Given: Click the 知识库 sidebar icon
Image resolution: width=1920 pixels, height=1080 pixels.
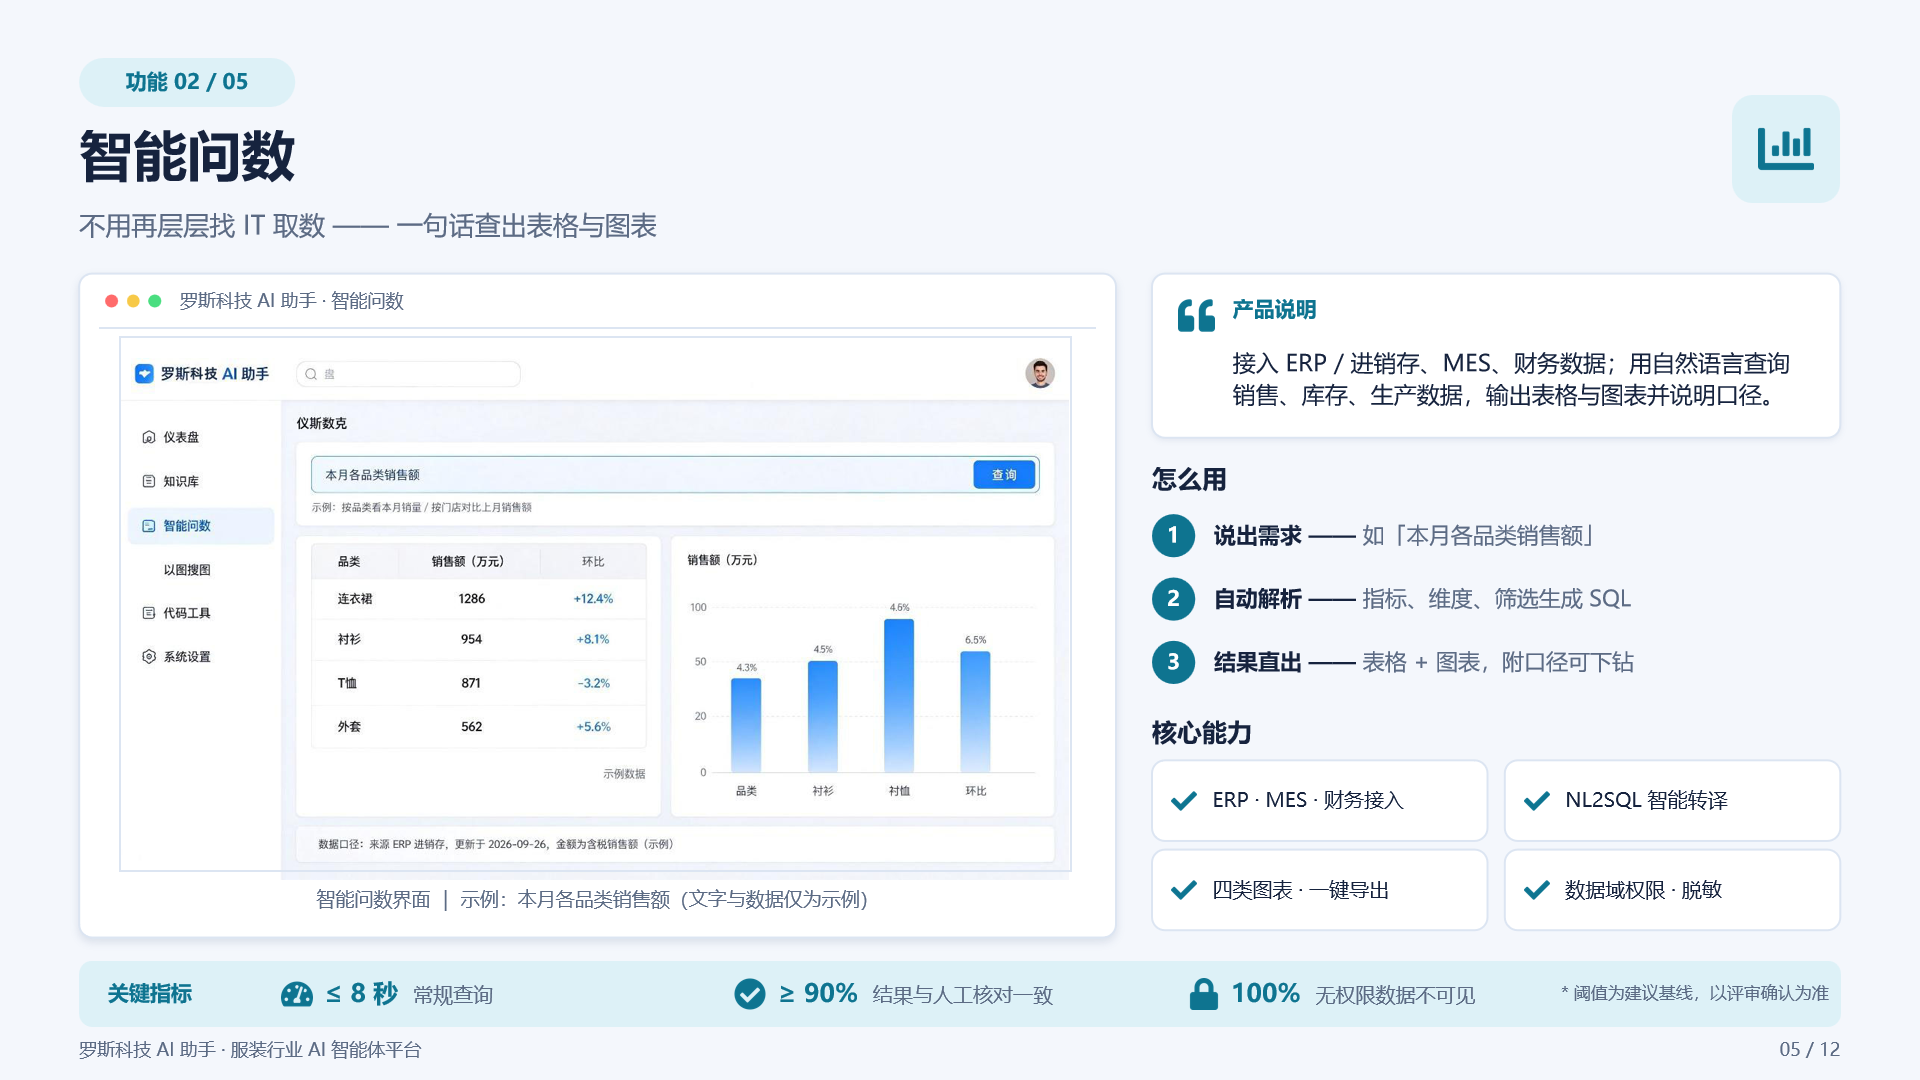Looking at the screenshot, I should point(149,481).
